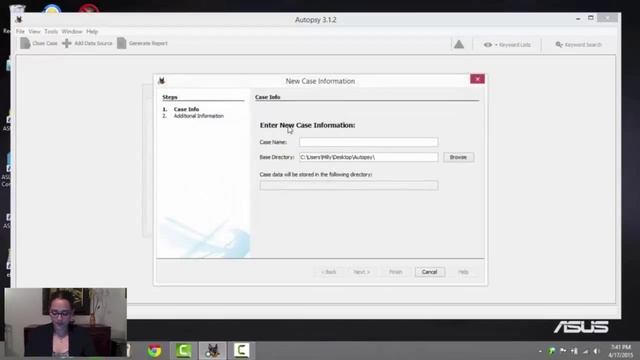Close the New Case Information dialog
The image size is (640, 360).
pos(477,79)
